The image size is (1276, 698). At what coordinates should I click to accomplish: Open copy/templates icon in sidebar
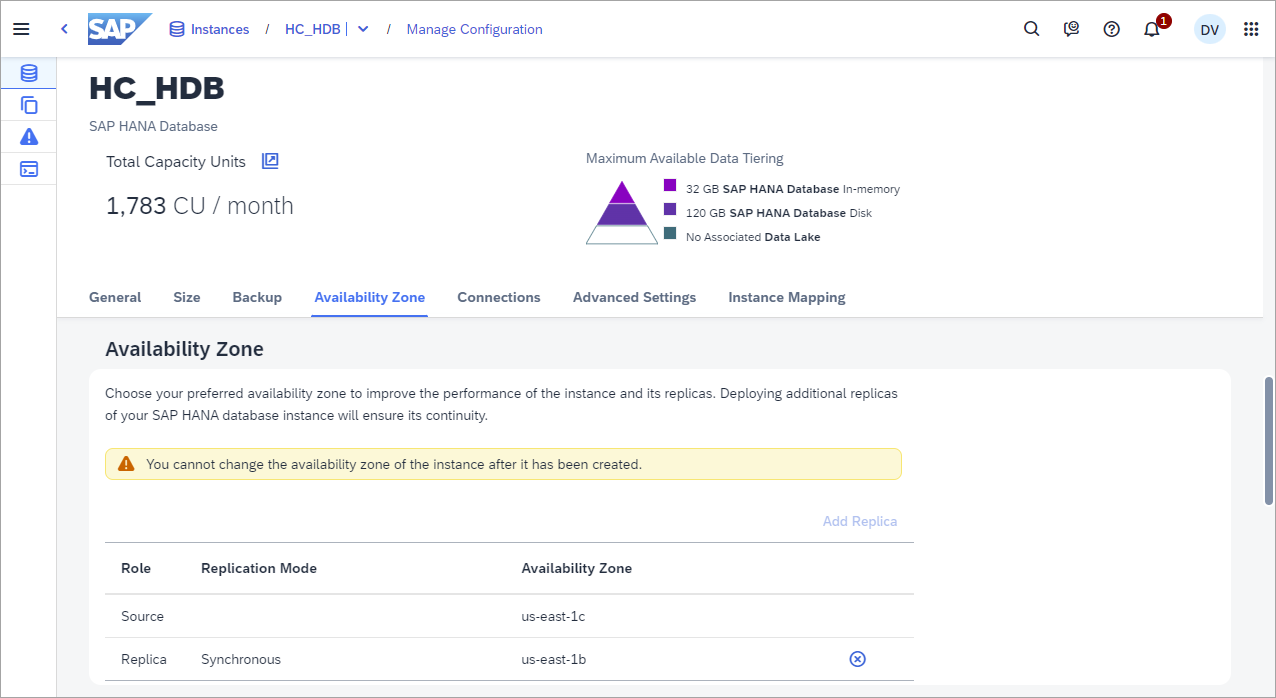pos(29,105)
